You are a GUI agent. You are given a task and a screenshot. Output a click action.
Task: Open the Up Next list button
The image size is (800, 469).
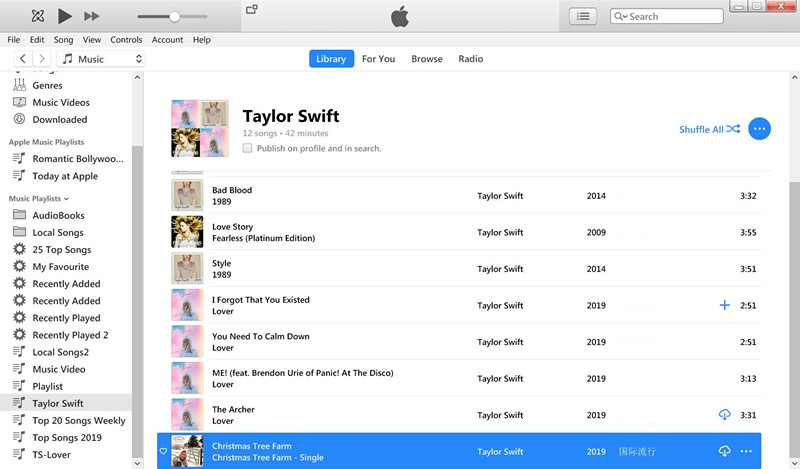(x=583, y=16)
